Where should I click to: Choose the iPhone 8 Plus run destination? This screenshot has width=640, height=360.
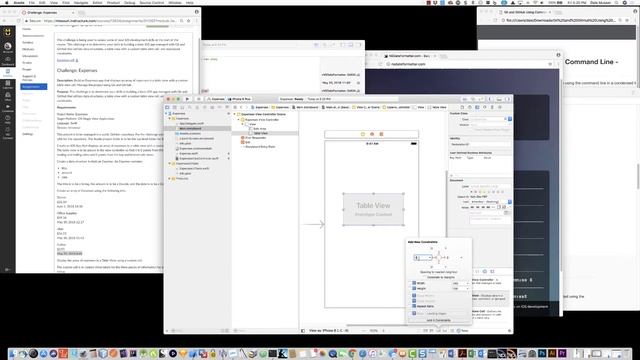pyautogui.click(x=239, y=99)
